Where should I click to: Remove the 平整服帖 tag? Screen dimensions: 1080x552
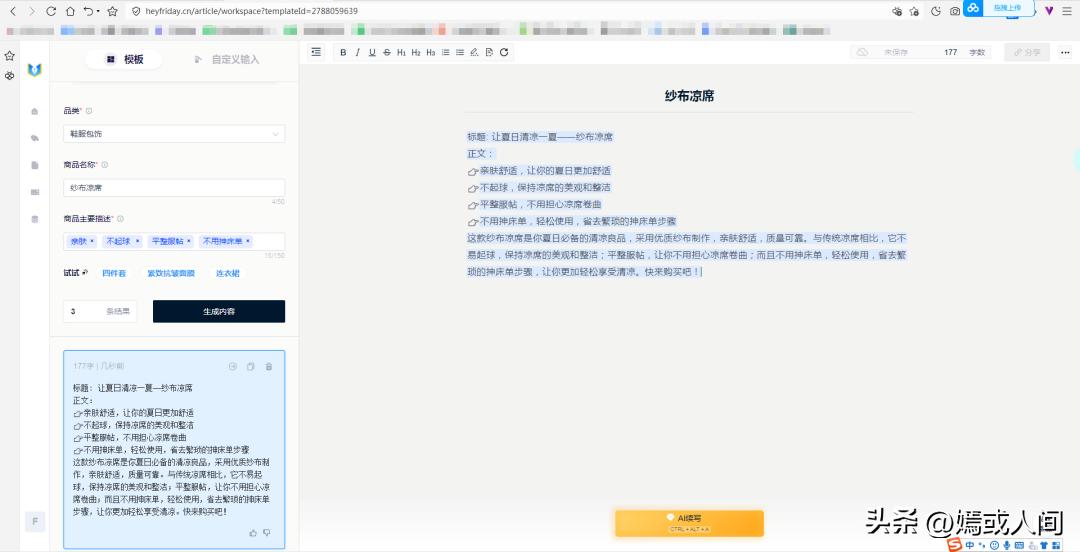(x=189, y=241)
